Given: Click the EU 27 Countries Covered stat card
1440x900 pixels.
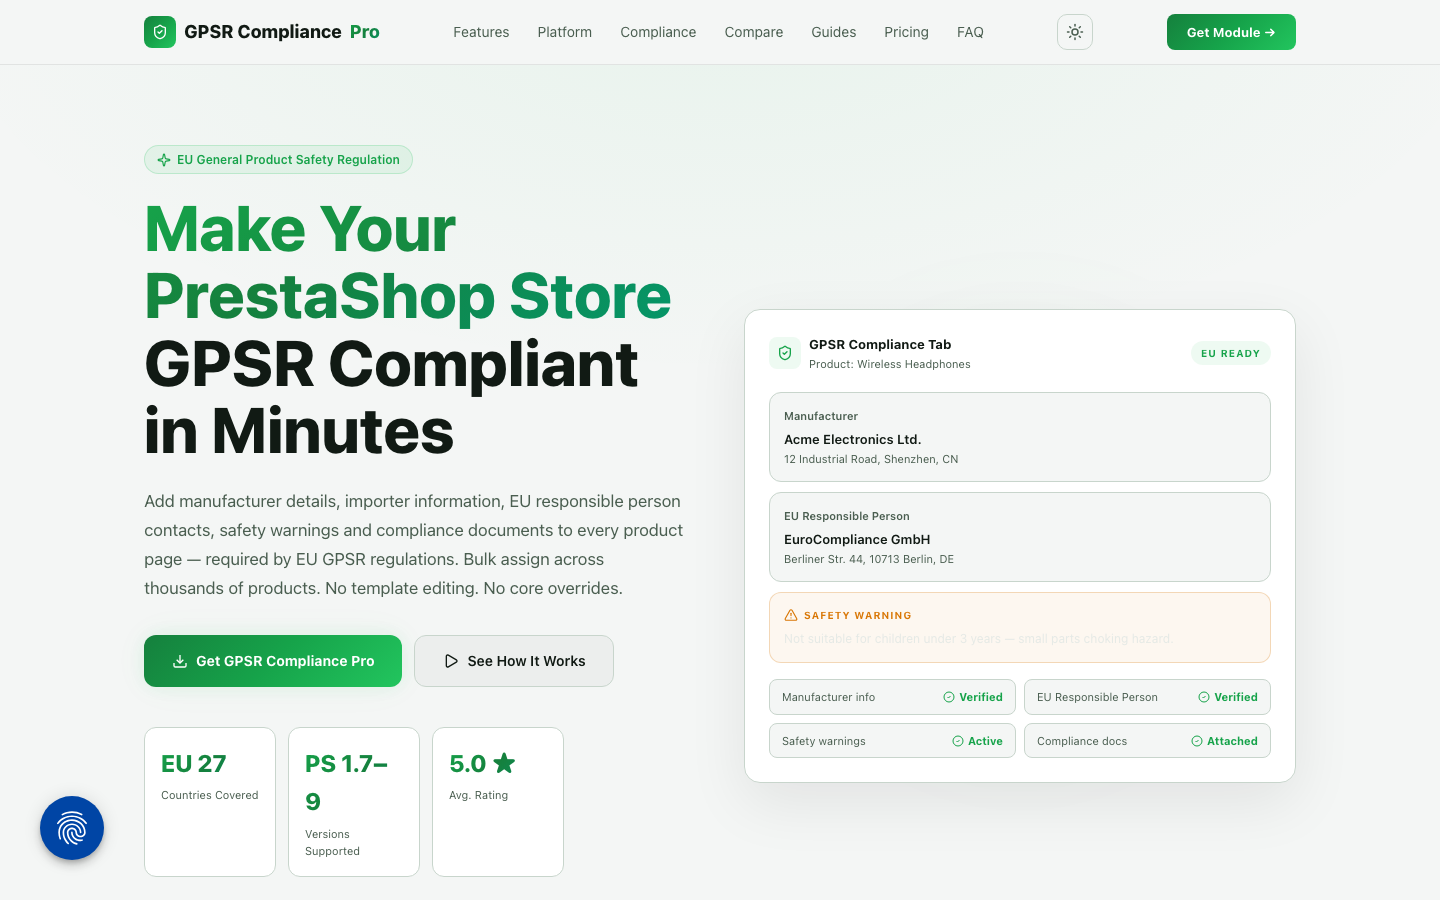Looking at the screenshot, I should [x=210, y=802].
